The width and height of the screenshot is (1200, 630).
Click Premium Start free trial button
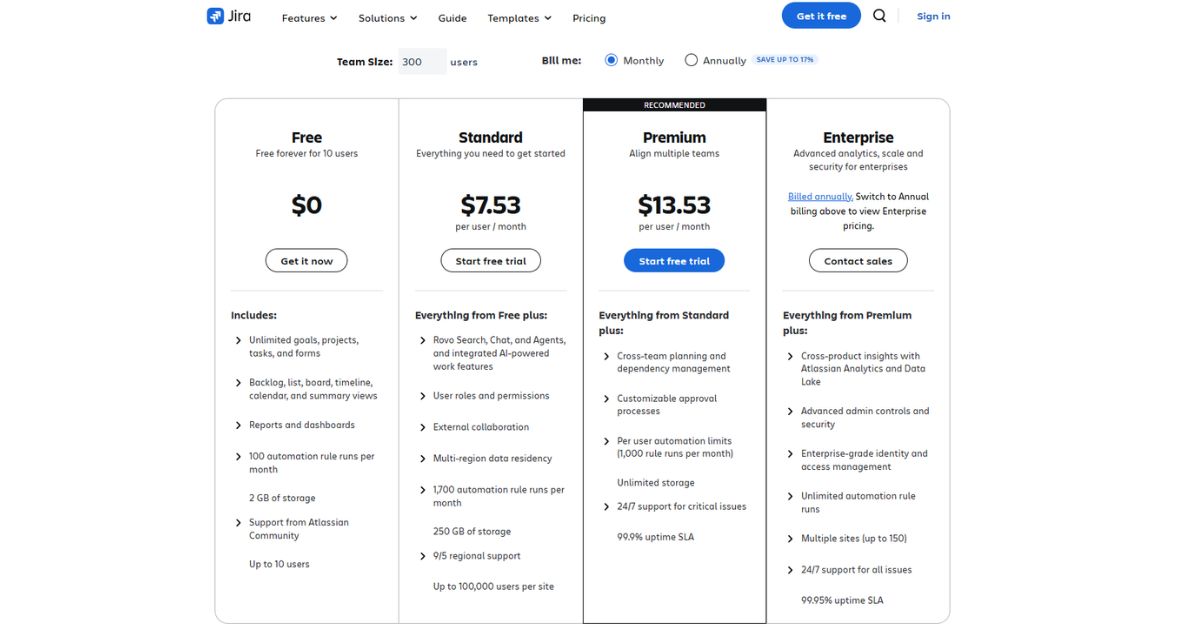tap(674, 261)
